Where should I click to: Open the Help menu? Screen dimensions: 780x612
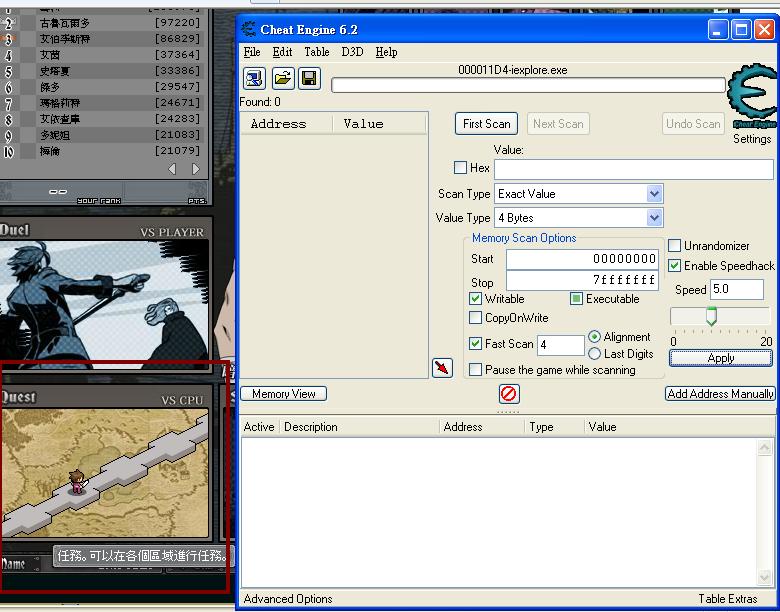coord(386,52)
